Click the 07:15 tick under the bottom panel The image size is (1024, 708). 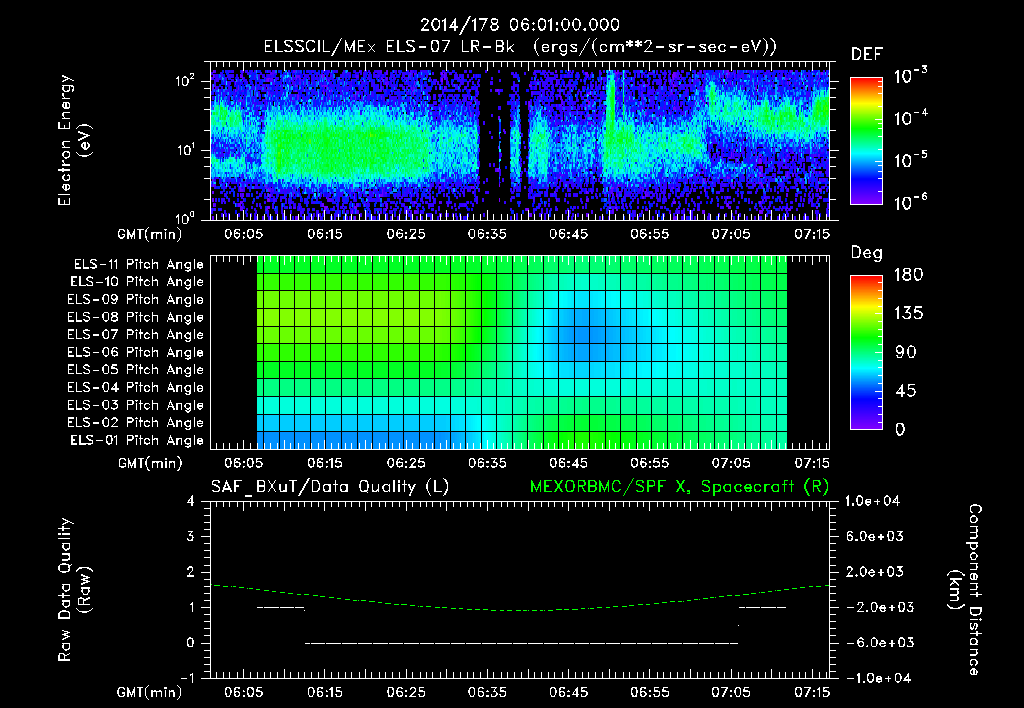tap(812, 692)
